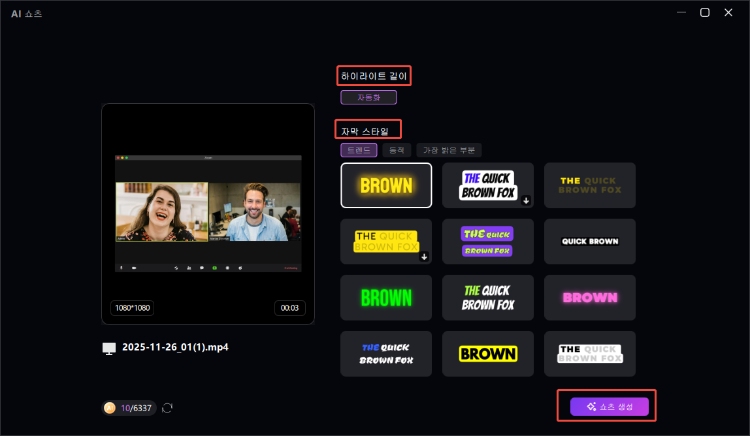Select the yellow box black BROWN style
750x436 pixels.
point(488,354)
